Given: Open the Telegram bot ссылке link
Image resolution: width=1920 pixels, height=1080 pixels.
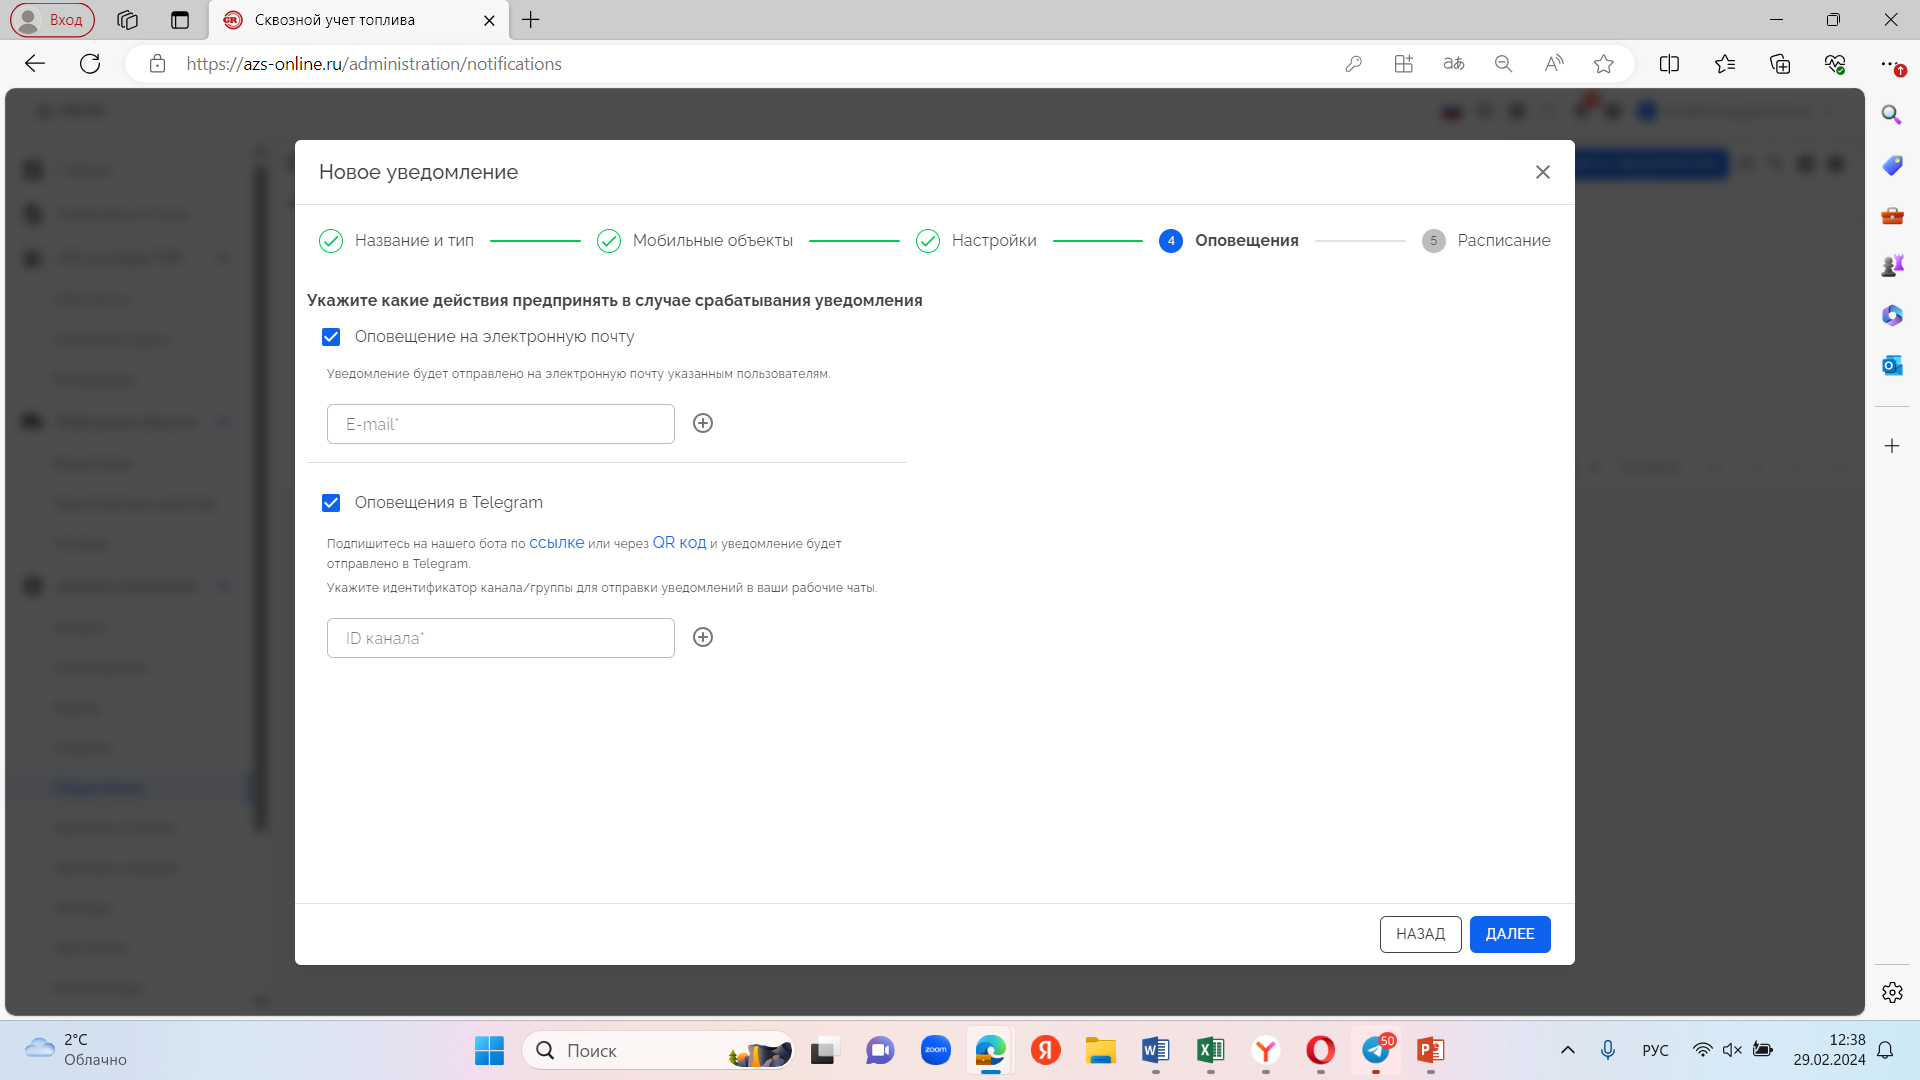Looking at the screenshot, I should pos(556,543).
